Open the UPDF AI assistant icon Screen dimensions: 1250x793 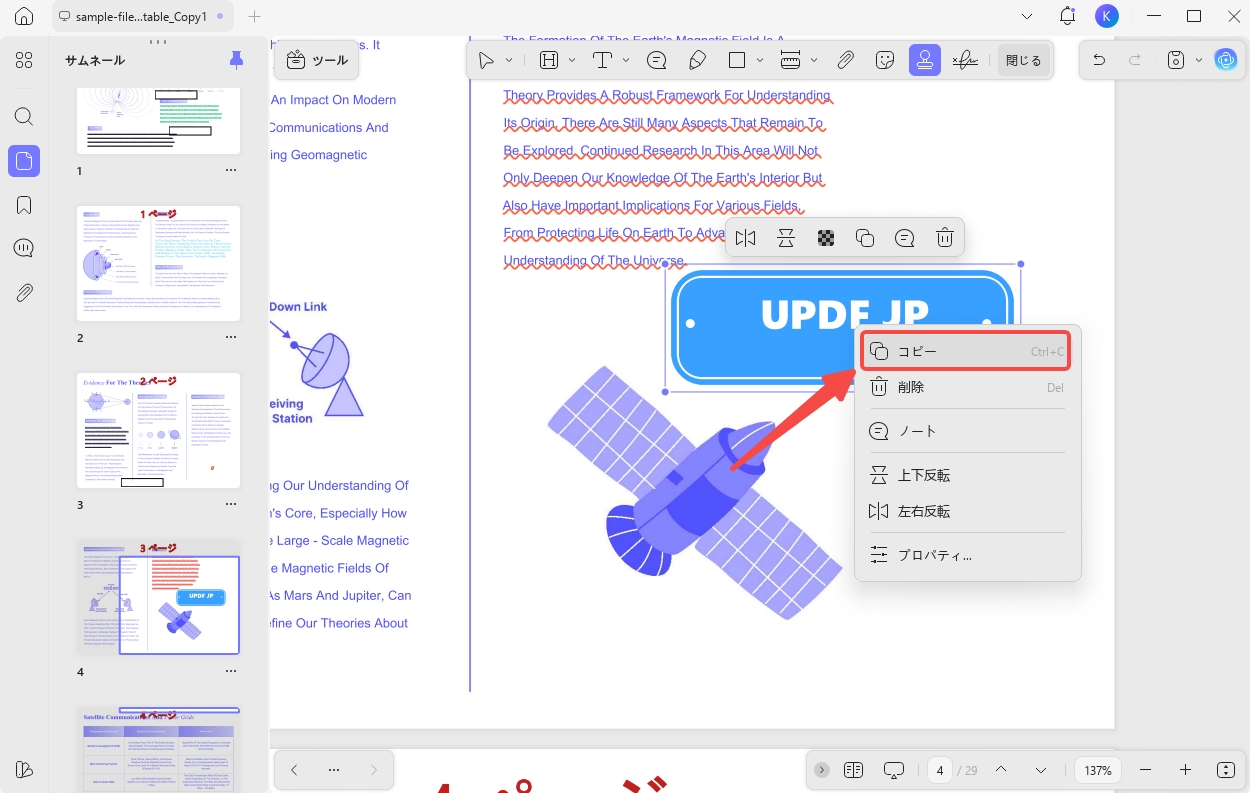coord(1225,60)
